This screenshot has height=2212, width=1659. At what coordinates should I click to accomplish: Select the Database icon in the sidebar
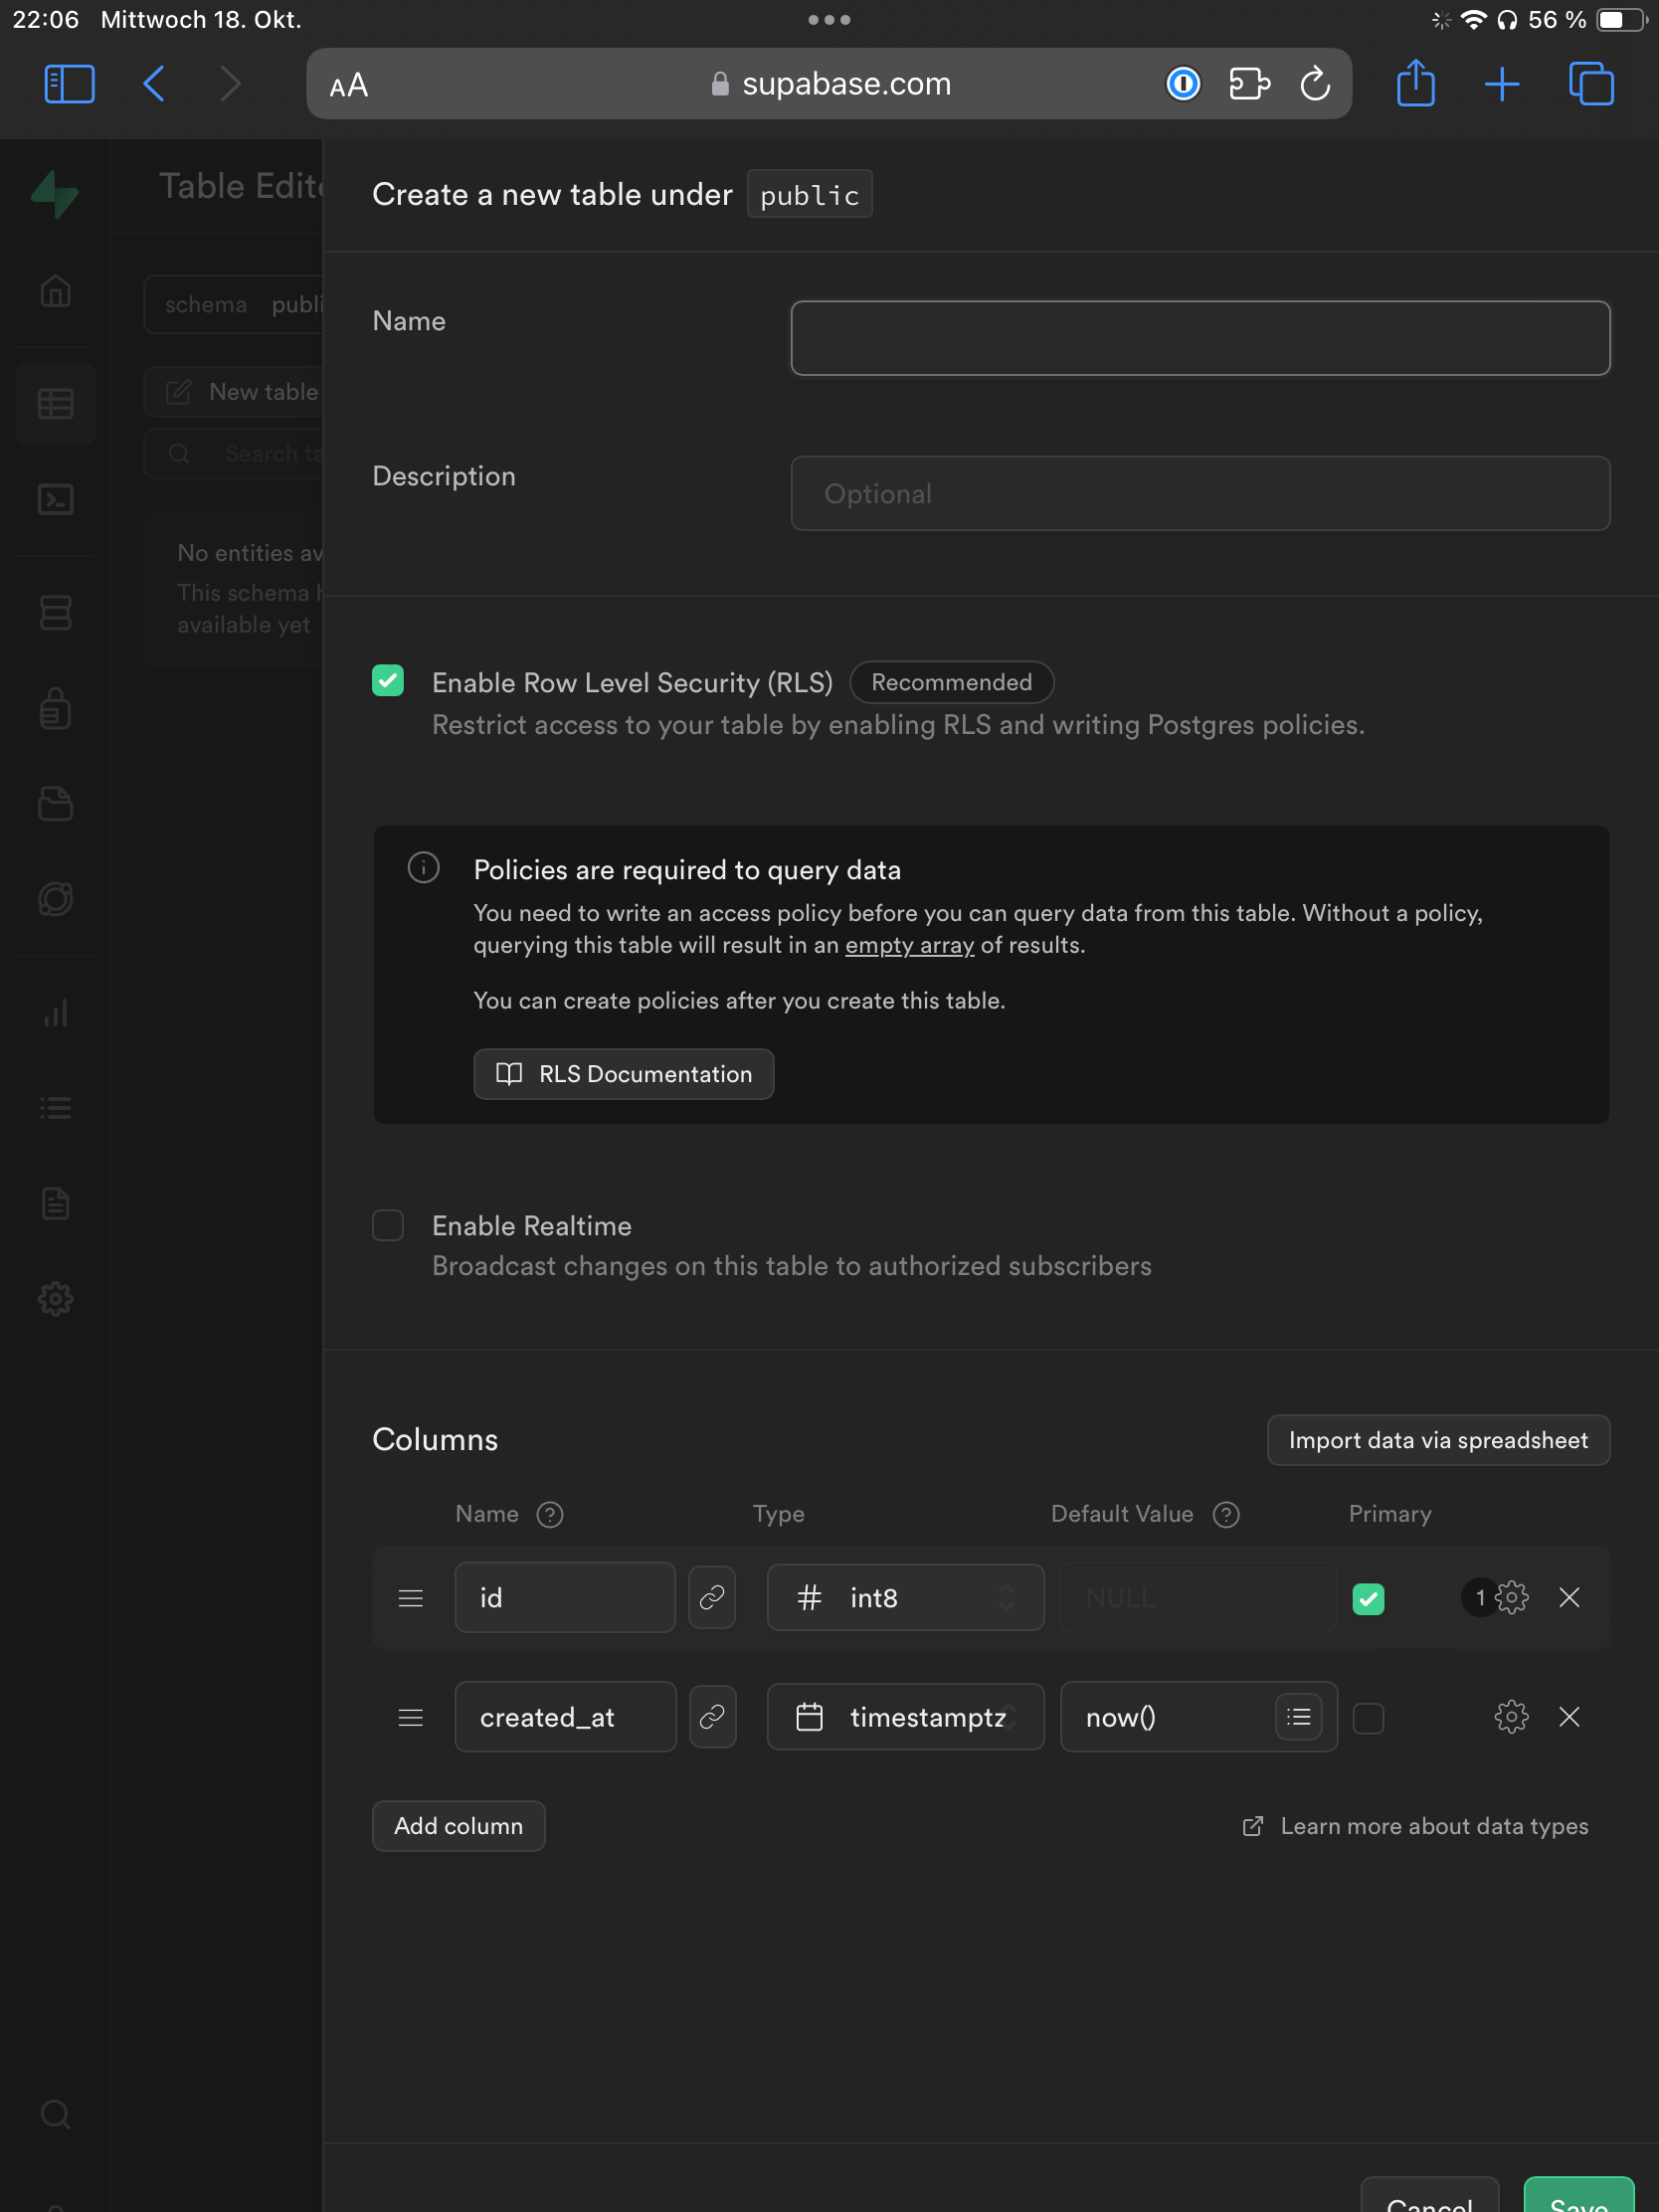point(55,612)
